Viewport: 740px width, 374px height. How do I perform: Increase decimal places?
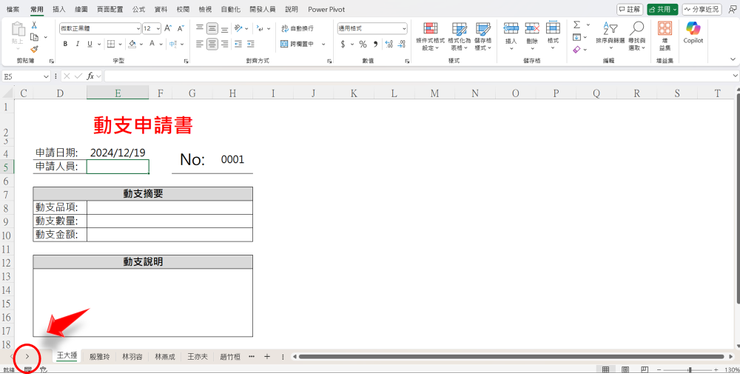pos(389,44)
